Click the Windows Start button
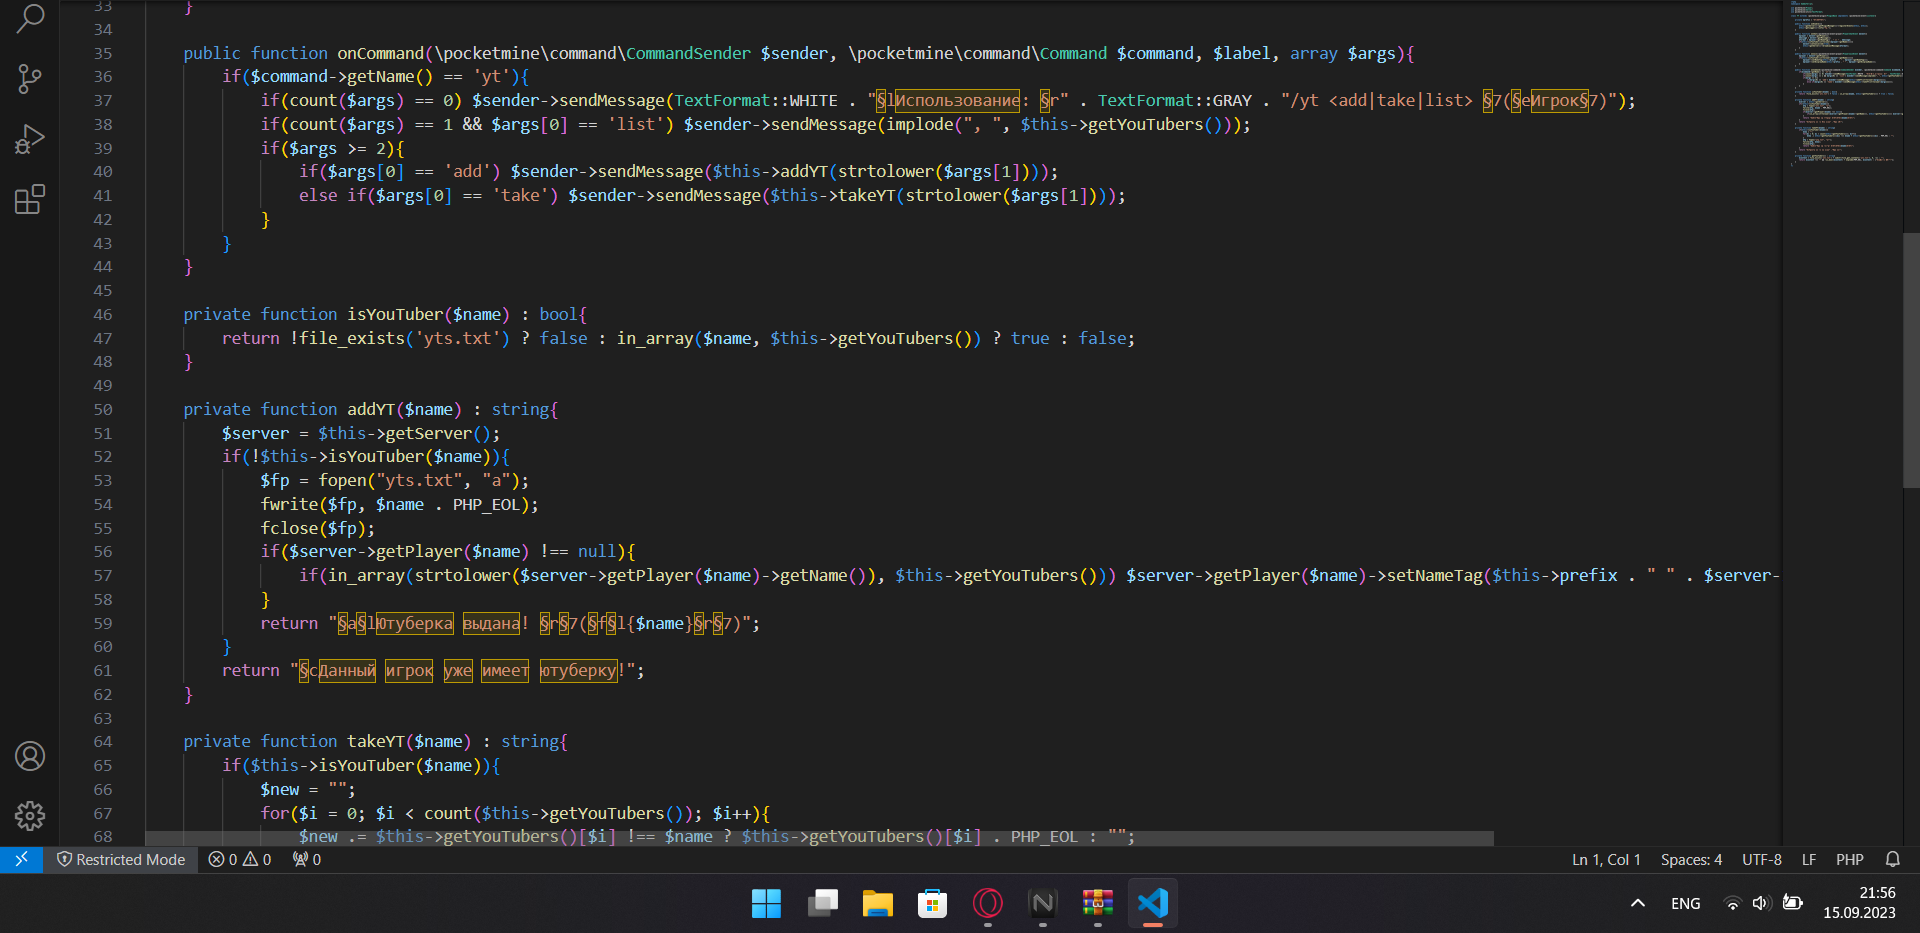The width and height of the screenshot is (1920, 933). point(766,903)
